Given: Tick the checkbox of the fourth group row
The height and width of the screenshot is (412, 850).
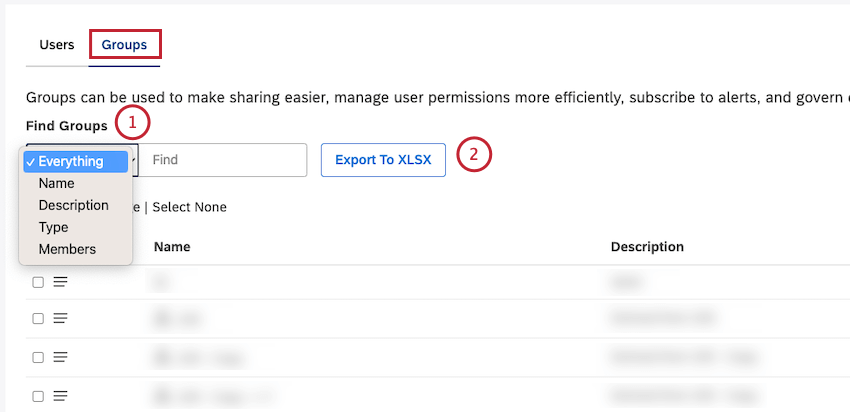Looking at the screenshot, I should [38, 396].
